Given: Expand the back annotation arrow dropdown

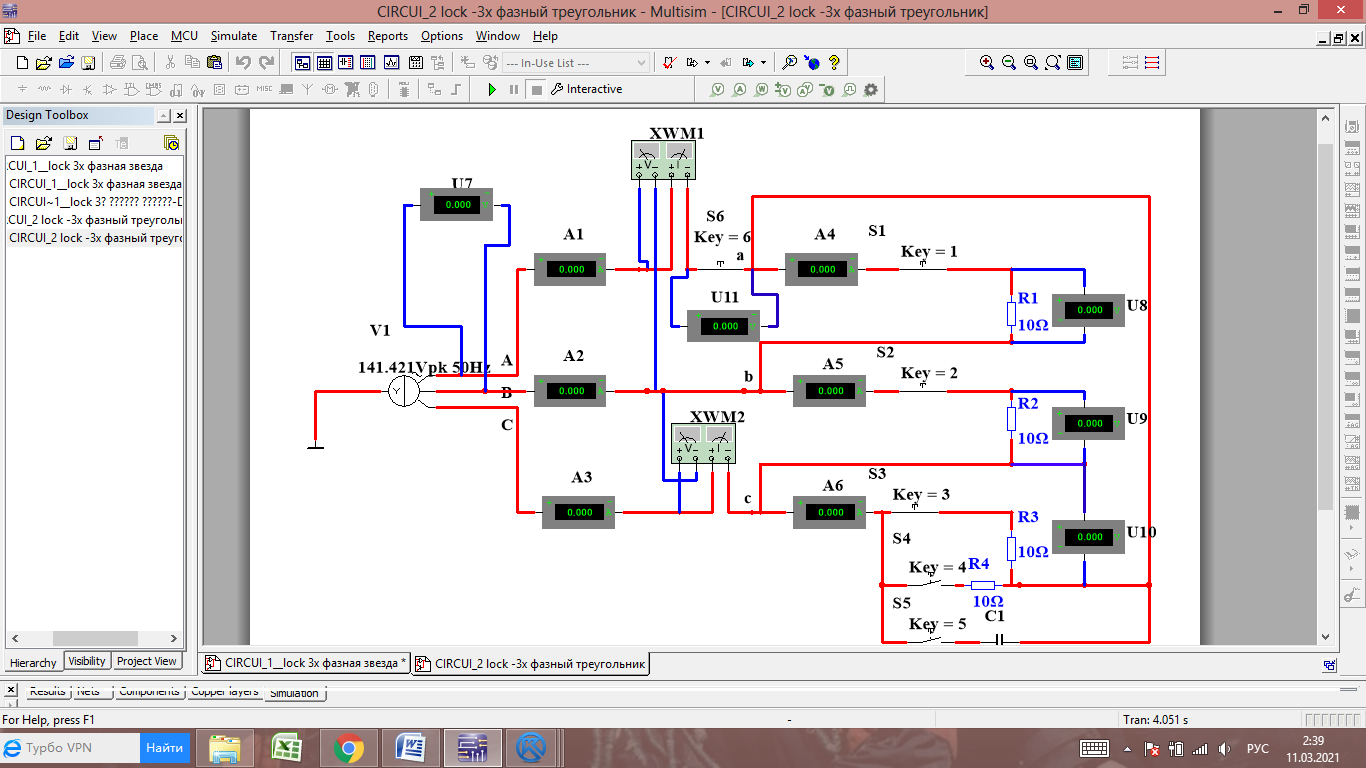Looking at the screenshot, I should (x=707, y=63).
